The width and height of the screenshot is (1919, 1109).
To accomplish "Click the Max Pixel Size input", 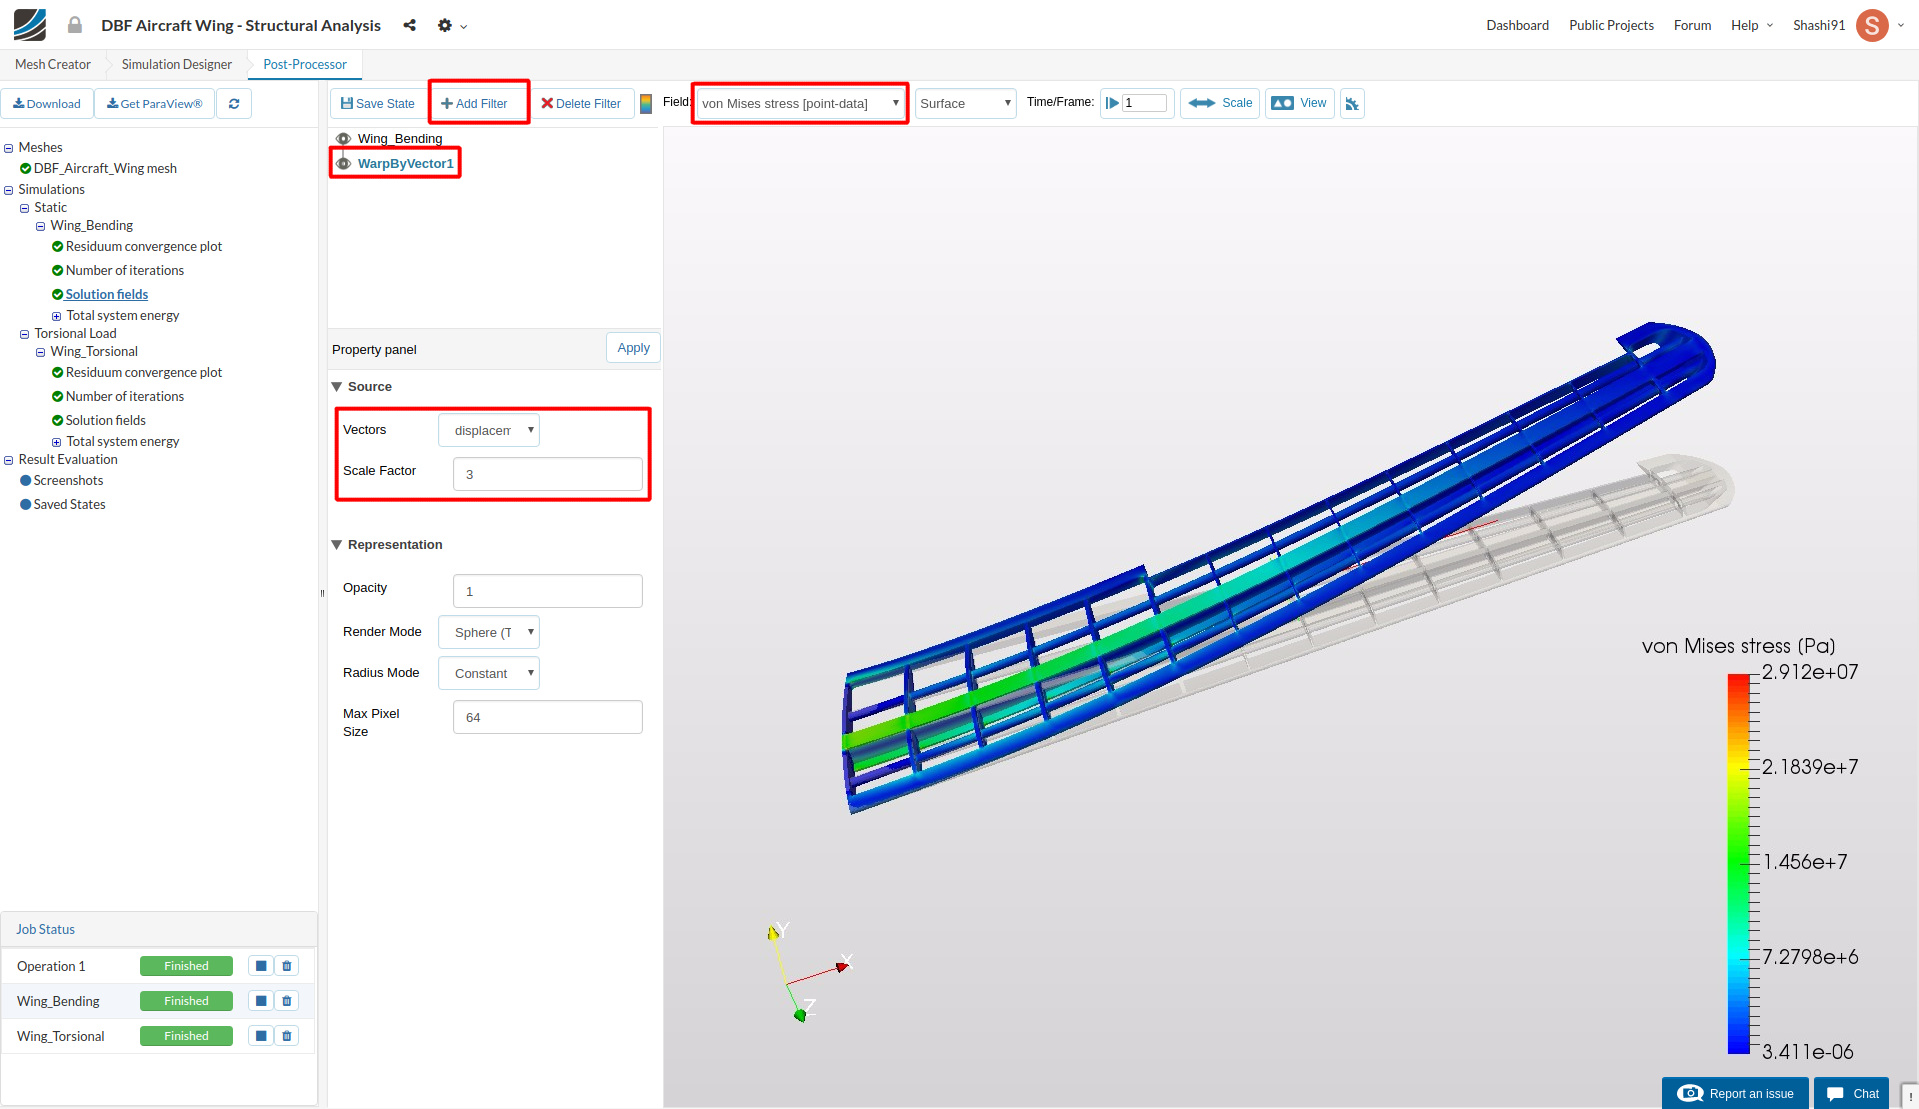I will pyautogui.click(x=548, y=717).
